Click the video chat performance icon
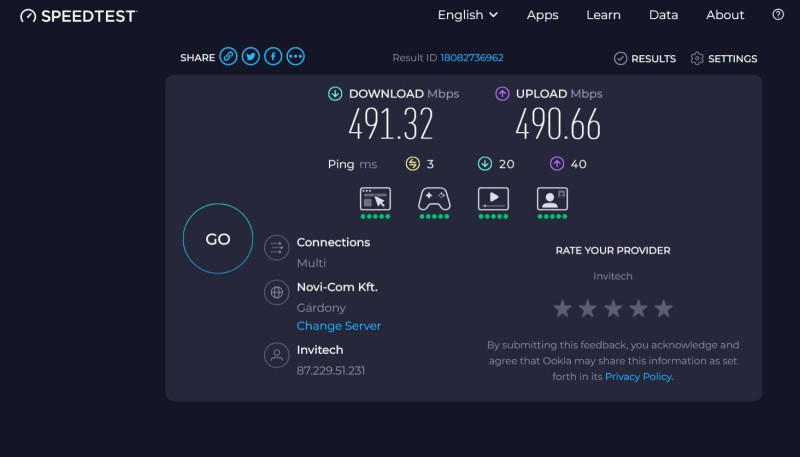 coord(552,199)
